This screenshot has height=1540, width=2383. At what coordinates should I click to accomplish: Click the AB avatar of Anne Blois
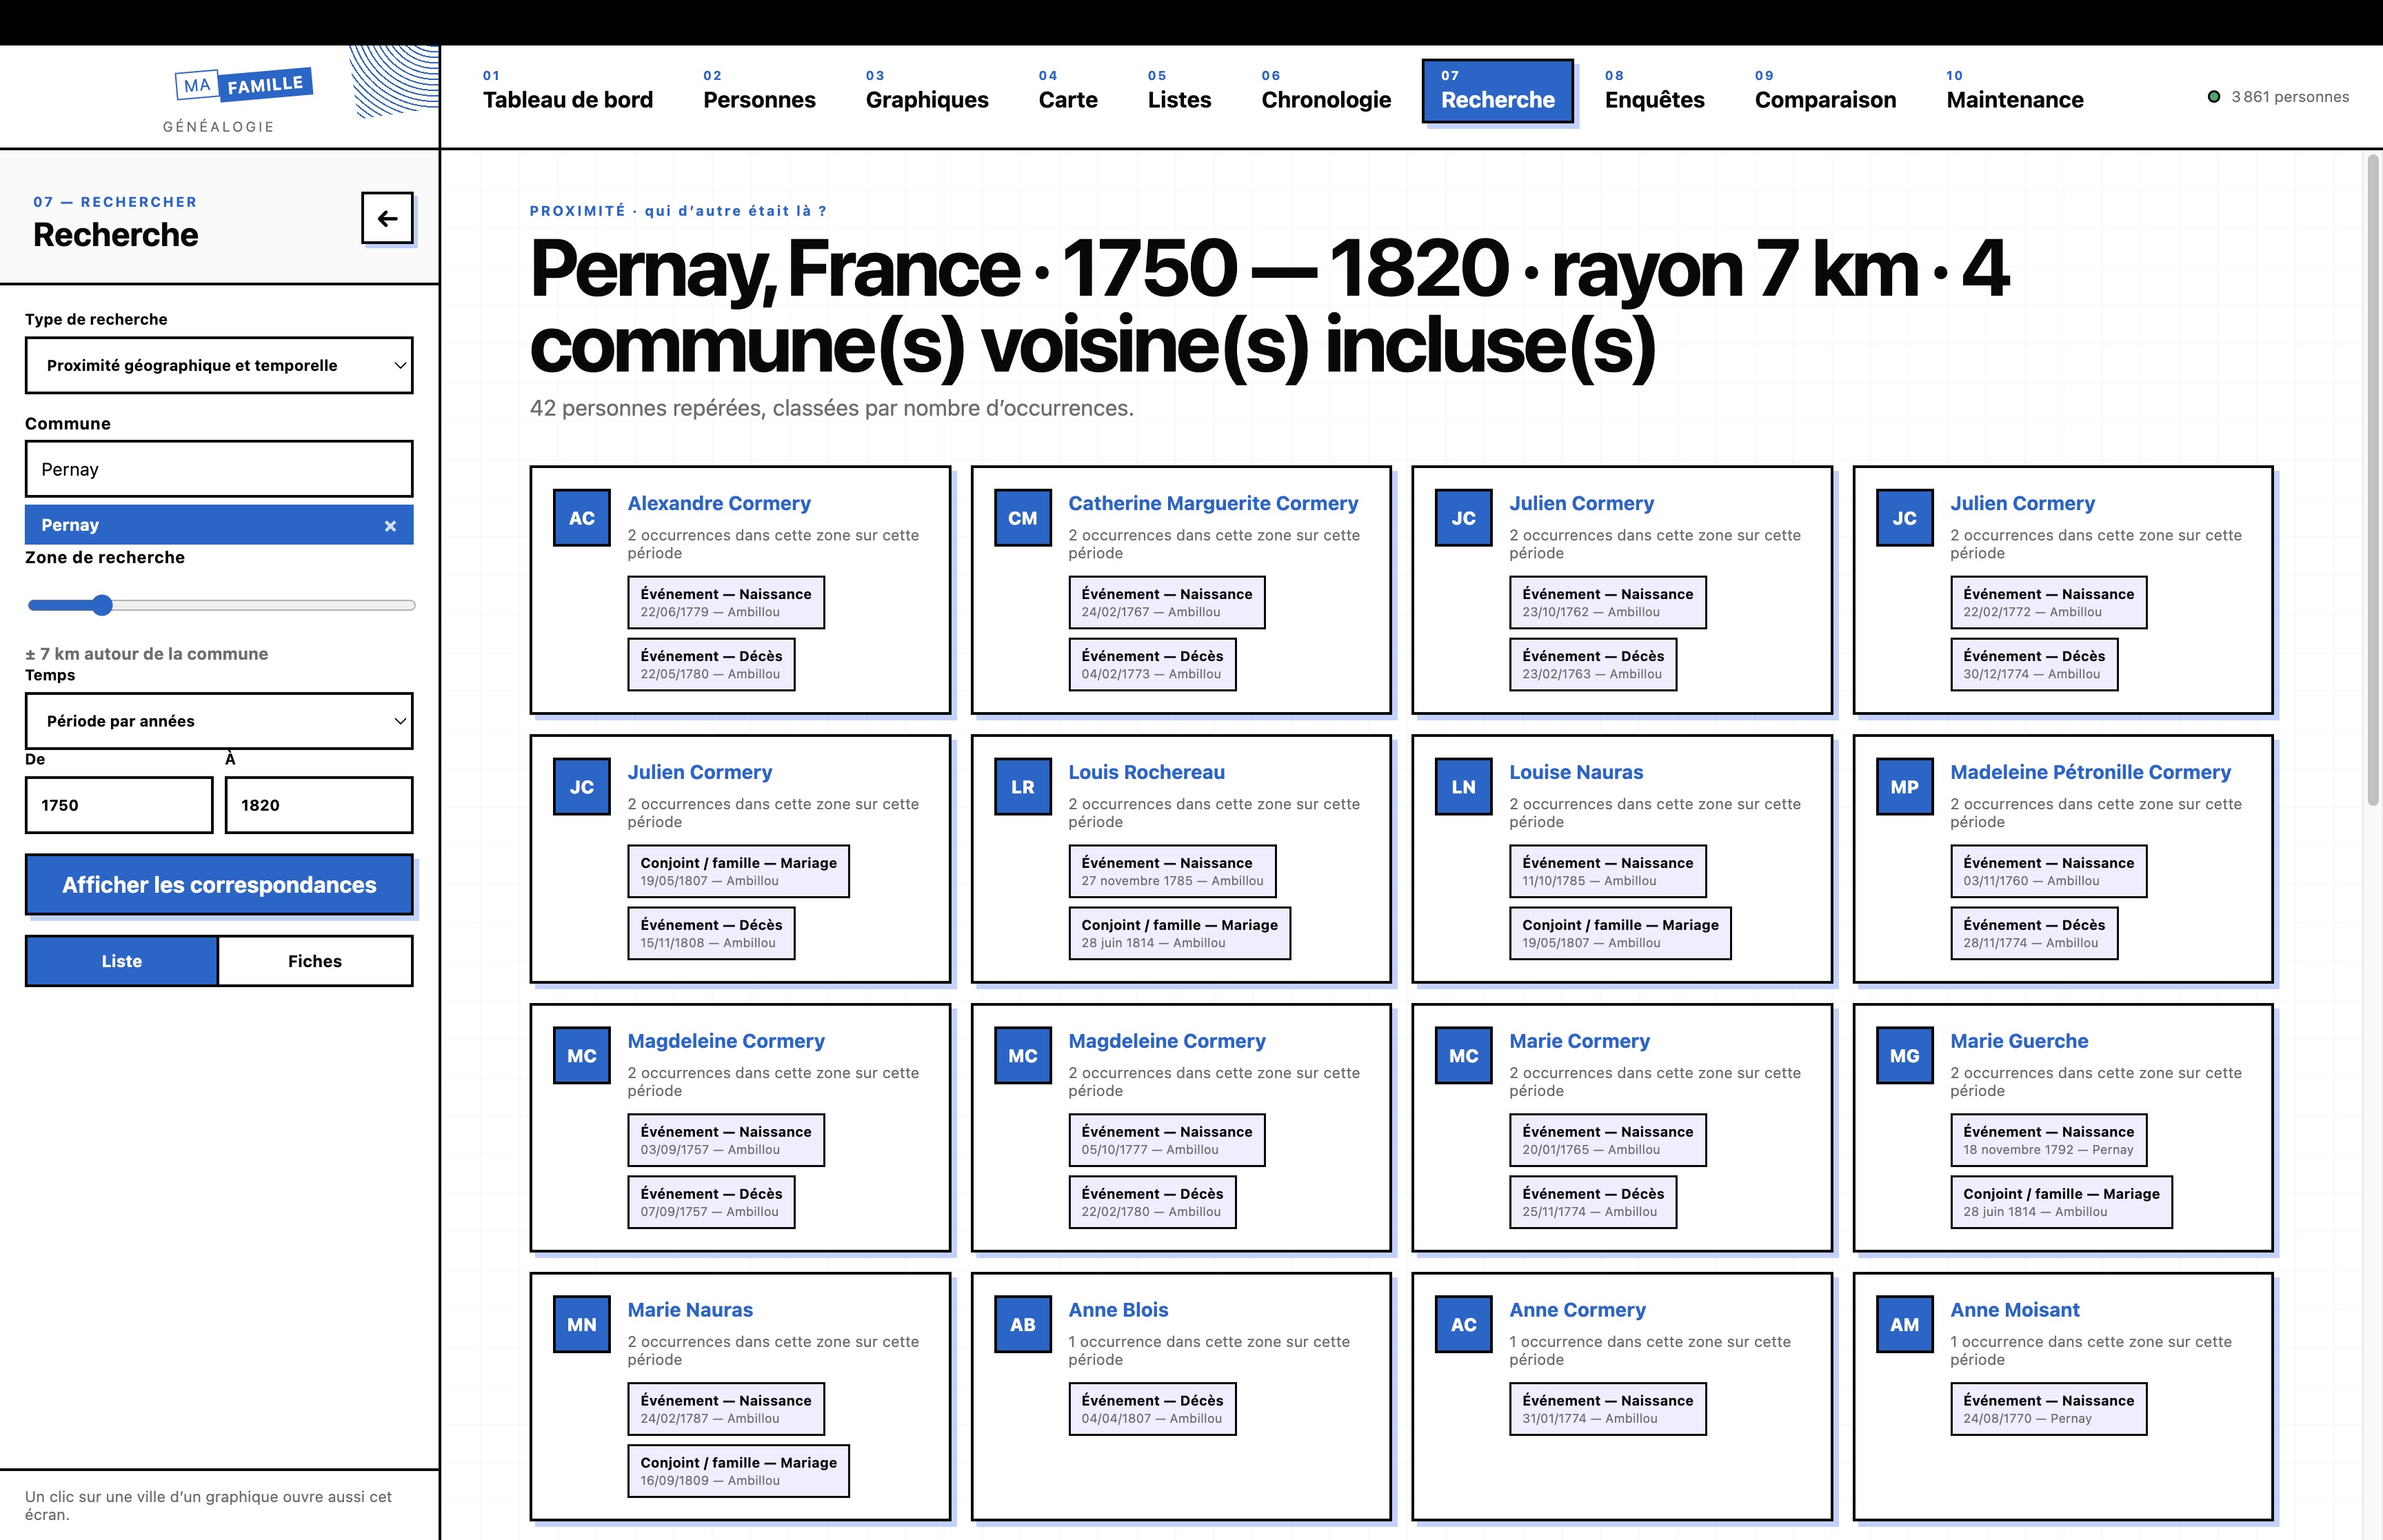click(x=1023, y=1325)
